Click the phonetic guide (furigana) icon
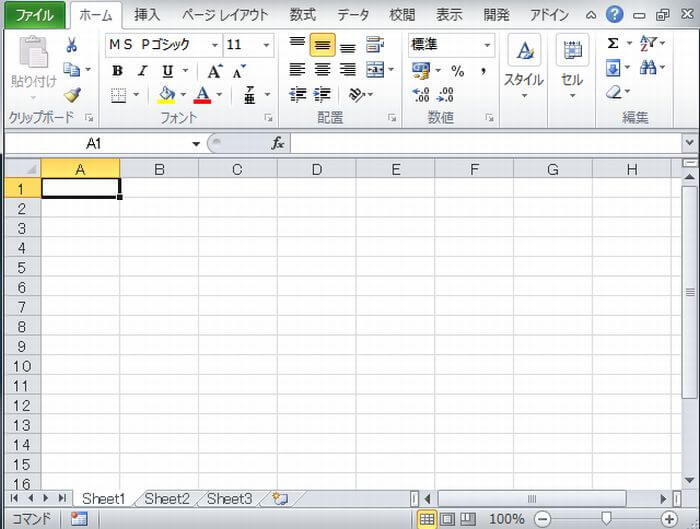Screen dimensions: 700x529 tap(250, 95)
